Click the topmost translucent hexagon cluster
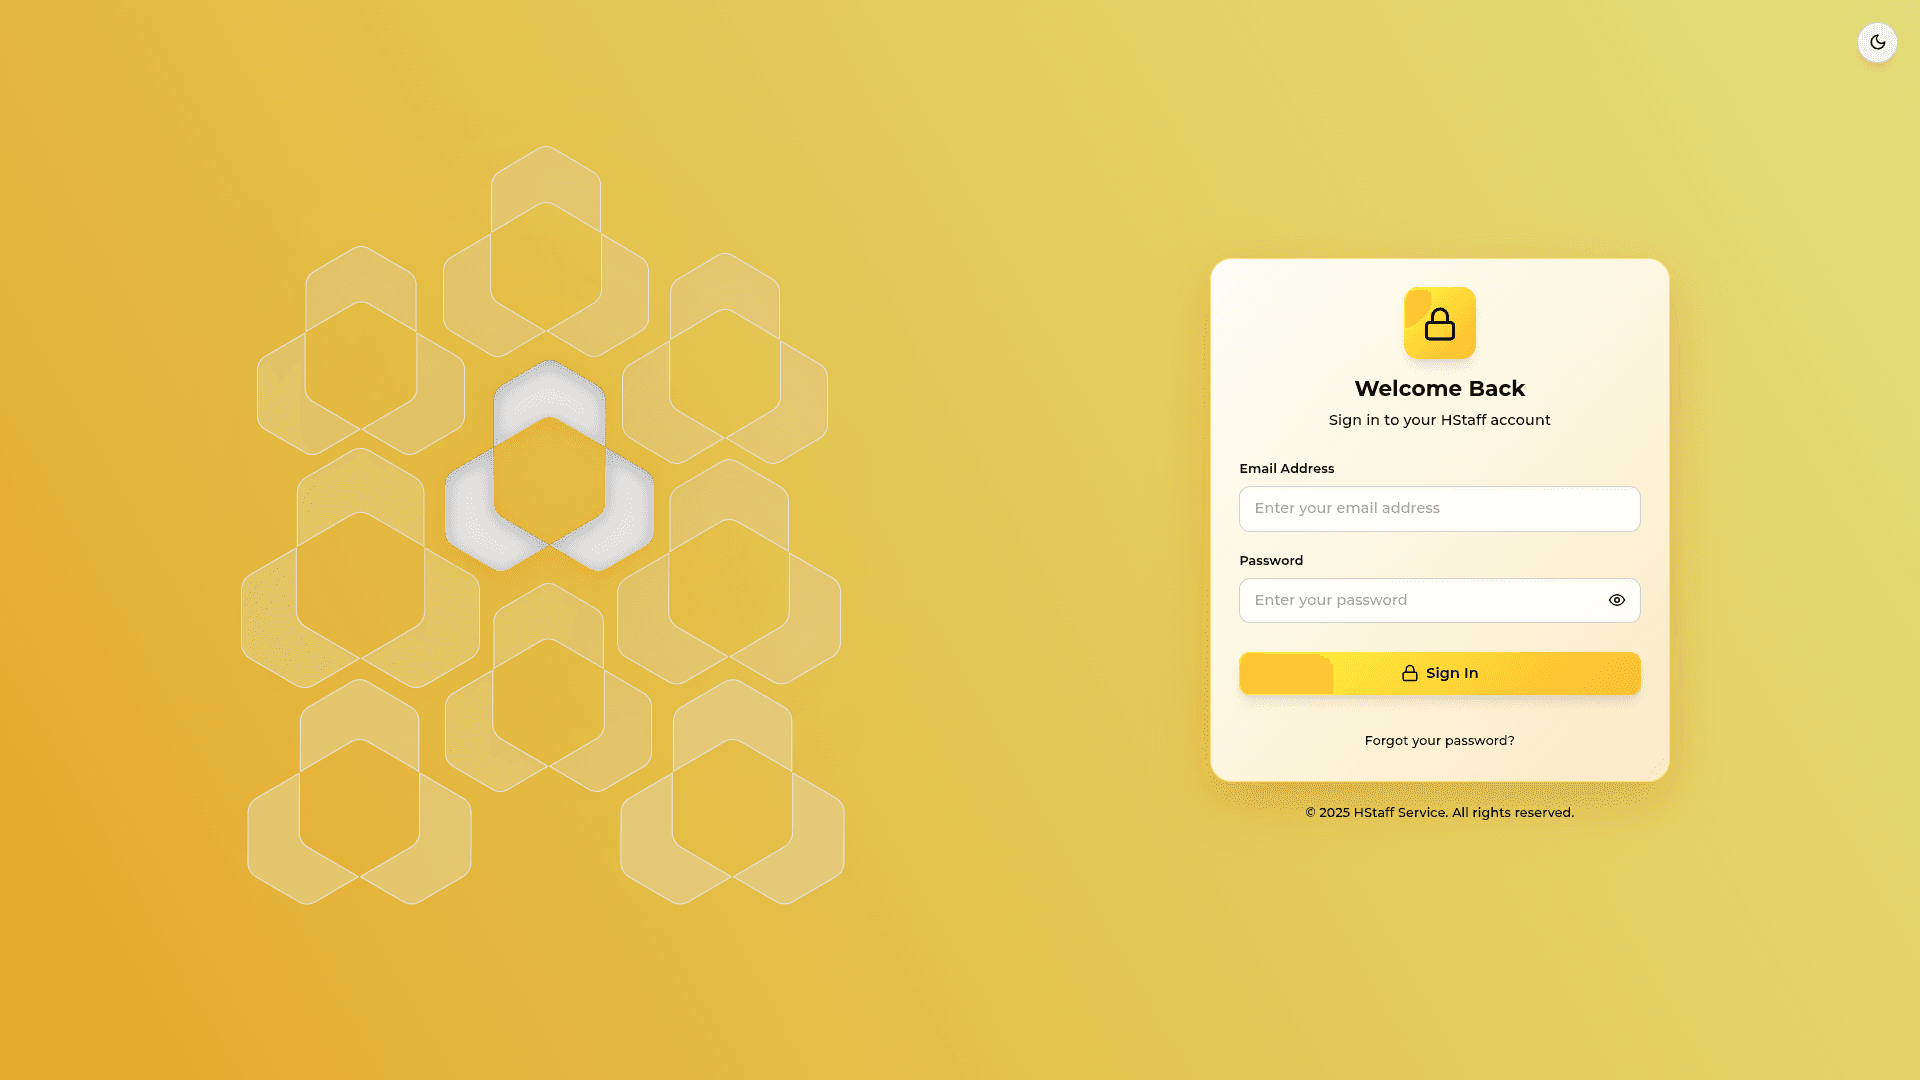 pyautogui.click(x=546, y=253)
